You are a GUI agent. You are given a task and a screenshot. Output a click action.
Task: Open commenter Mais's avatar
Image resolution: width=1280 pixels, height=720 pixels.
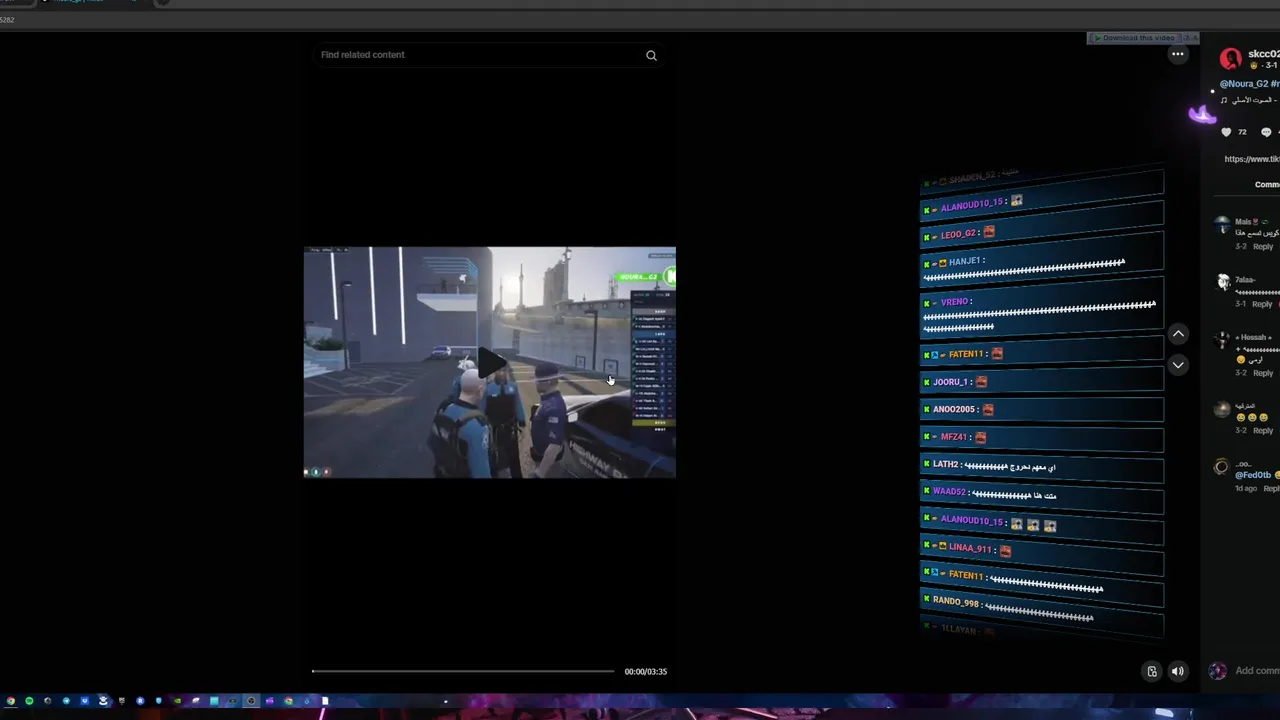coord(1222,226)
